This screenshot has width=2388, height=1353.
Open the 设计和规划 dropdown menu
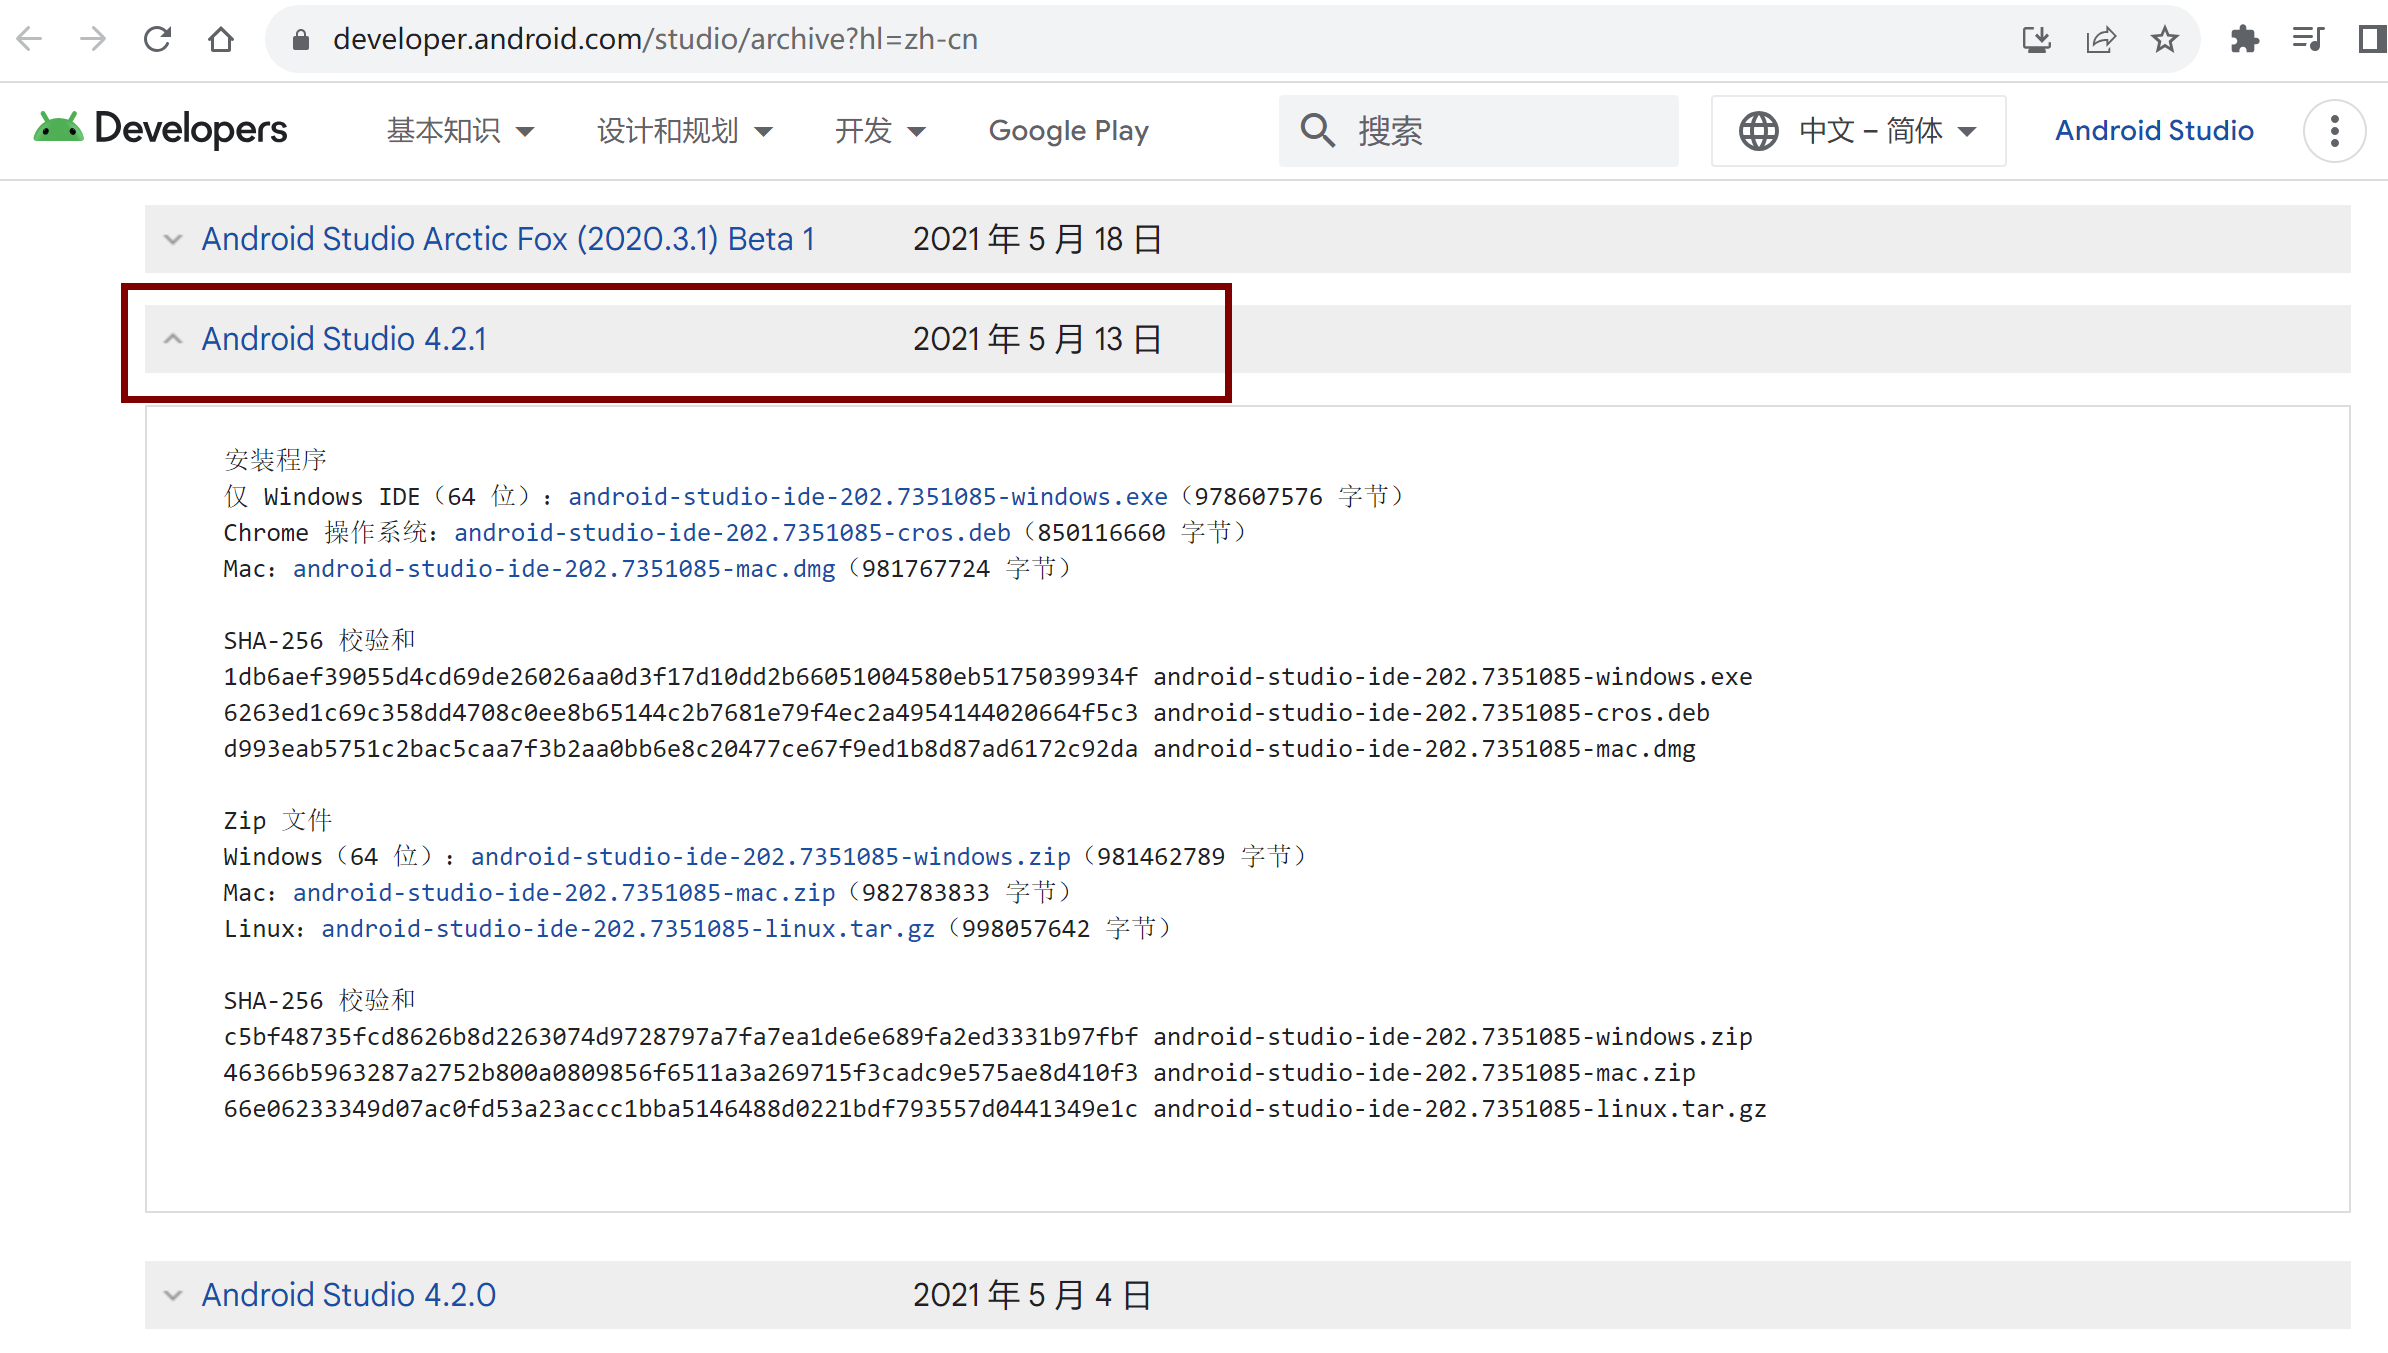coord(685,131)
